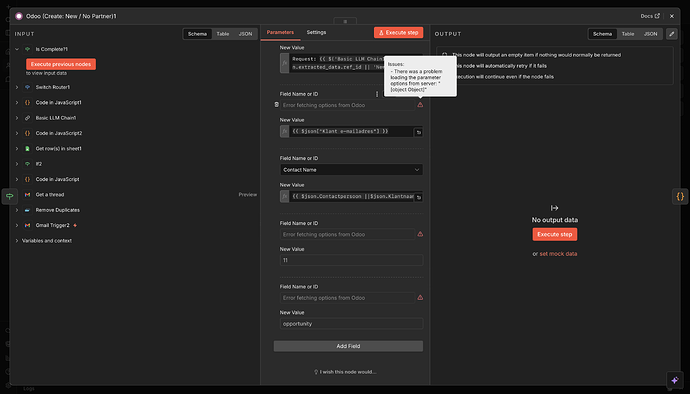The width and height of the screenshot is (690, 394).
Task: Click the trash icon beside Field Name
Action: (276, 105)
